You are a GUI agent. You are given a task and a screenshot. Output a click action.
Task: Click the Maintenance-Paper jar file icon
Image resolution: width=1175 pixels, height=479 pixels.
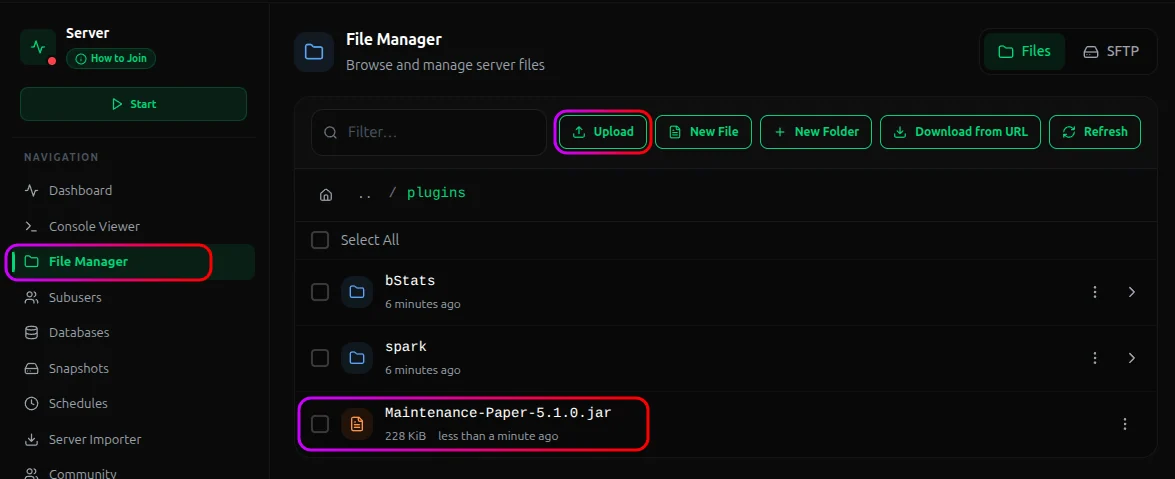click(x=357, y=424)
